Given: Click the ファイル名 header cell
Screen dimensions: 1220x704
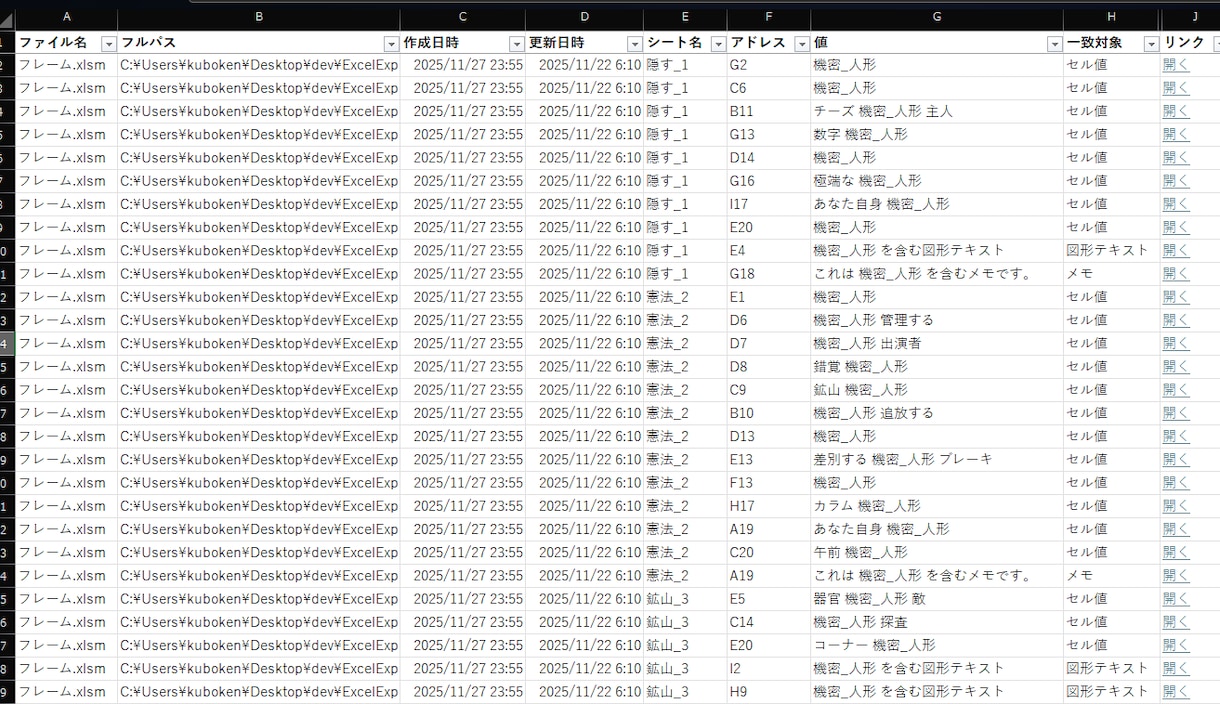Looking at the screenshot, I should coord(67,43).
